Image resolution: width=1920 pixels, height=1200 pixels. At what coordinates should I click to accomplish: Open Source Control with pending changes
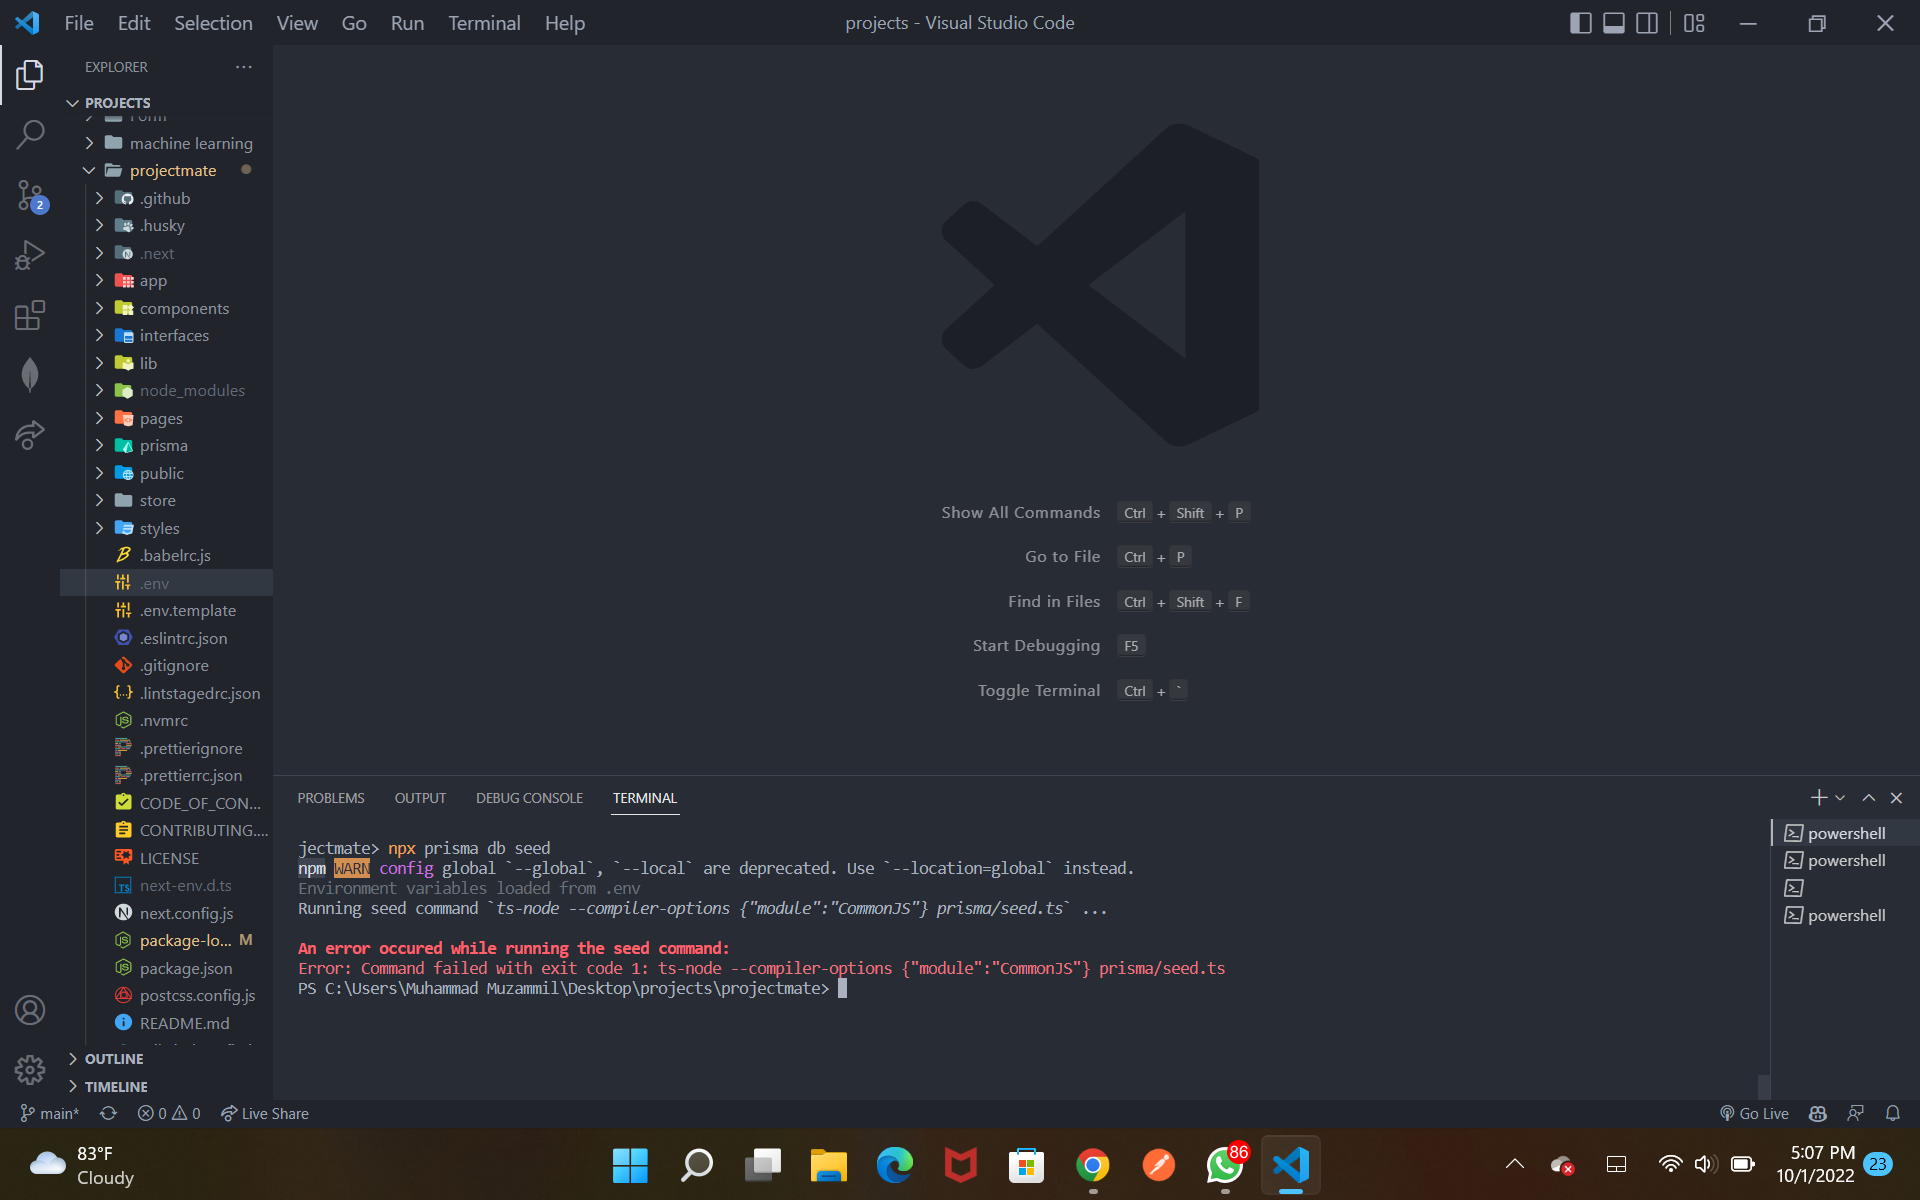pyautogui.click(x=30, y=196)
